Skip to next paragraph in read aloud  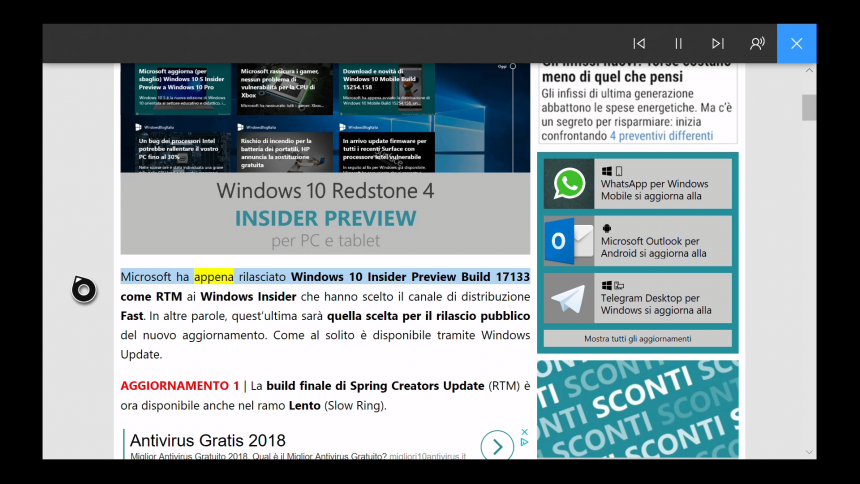[x=718, y=43]
